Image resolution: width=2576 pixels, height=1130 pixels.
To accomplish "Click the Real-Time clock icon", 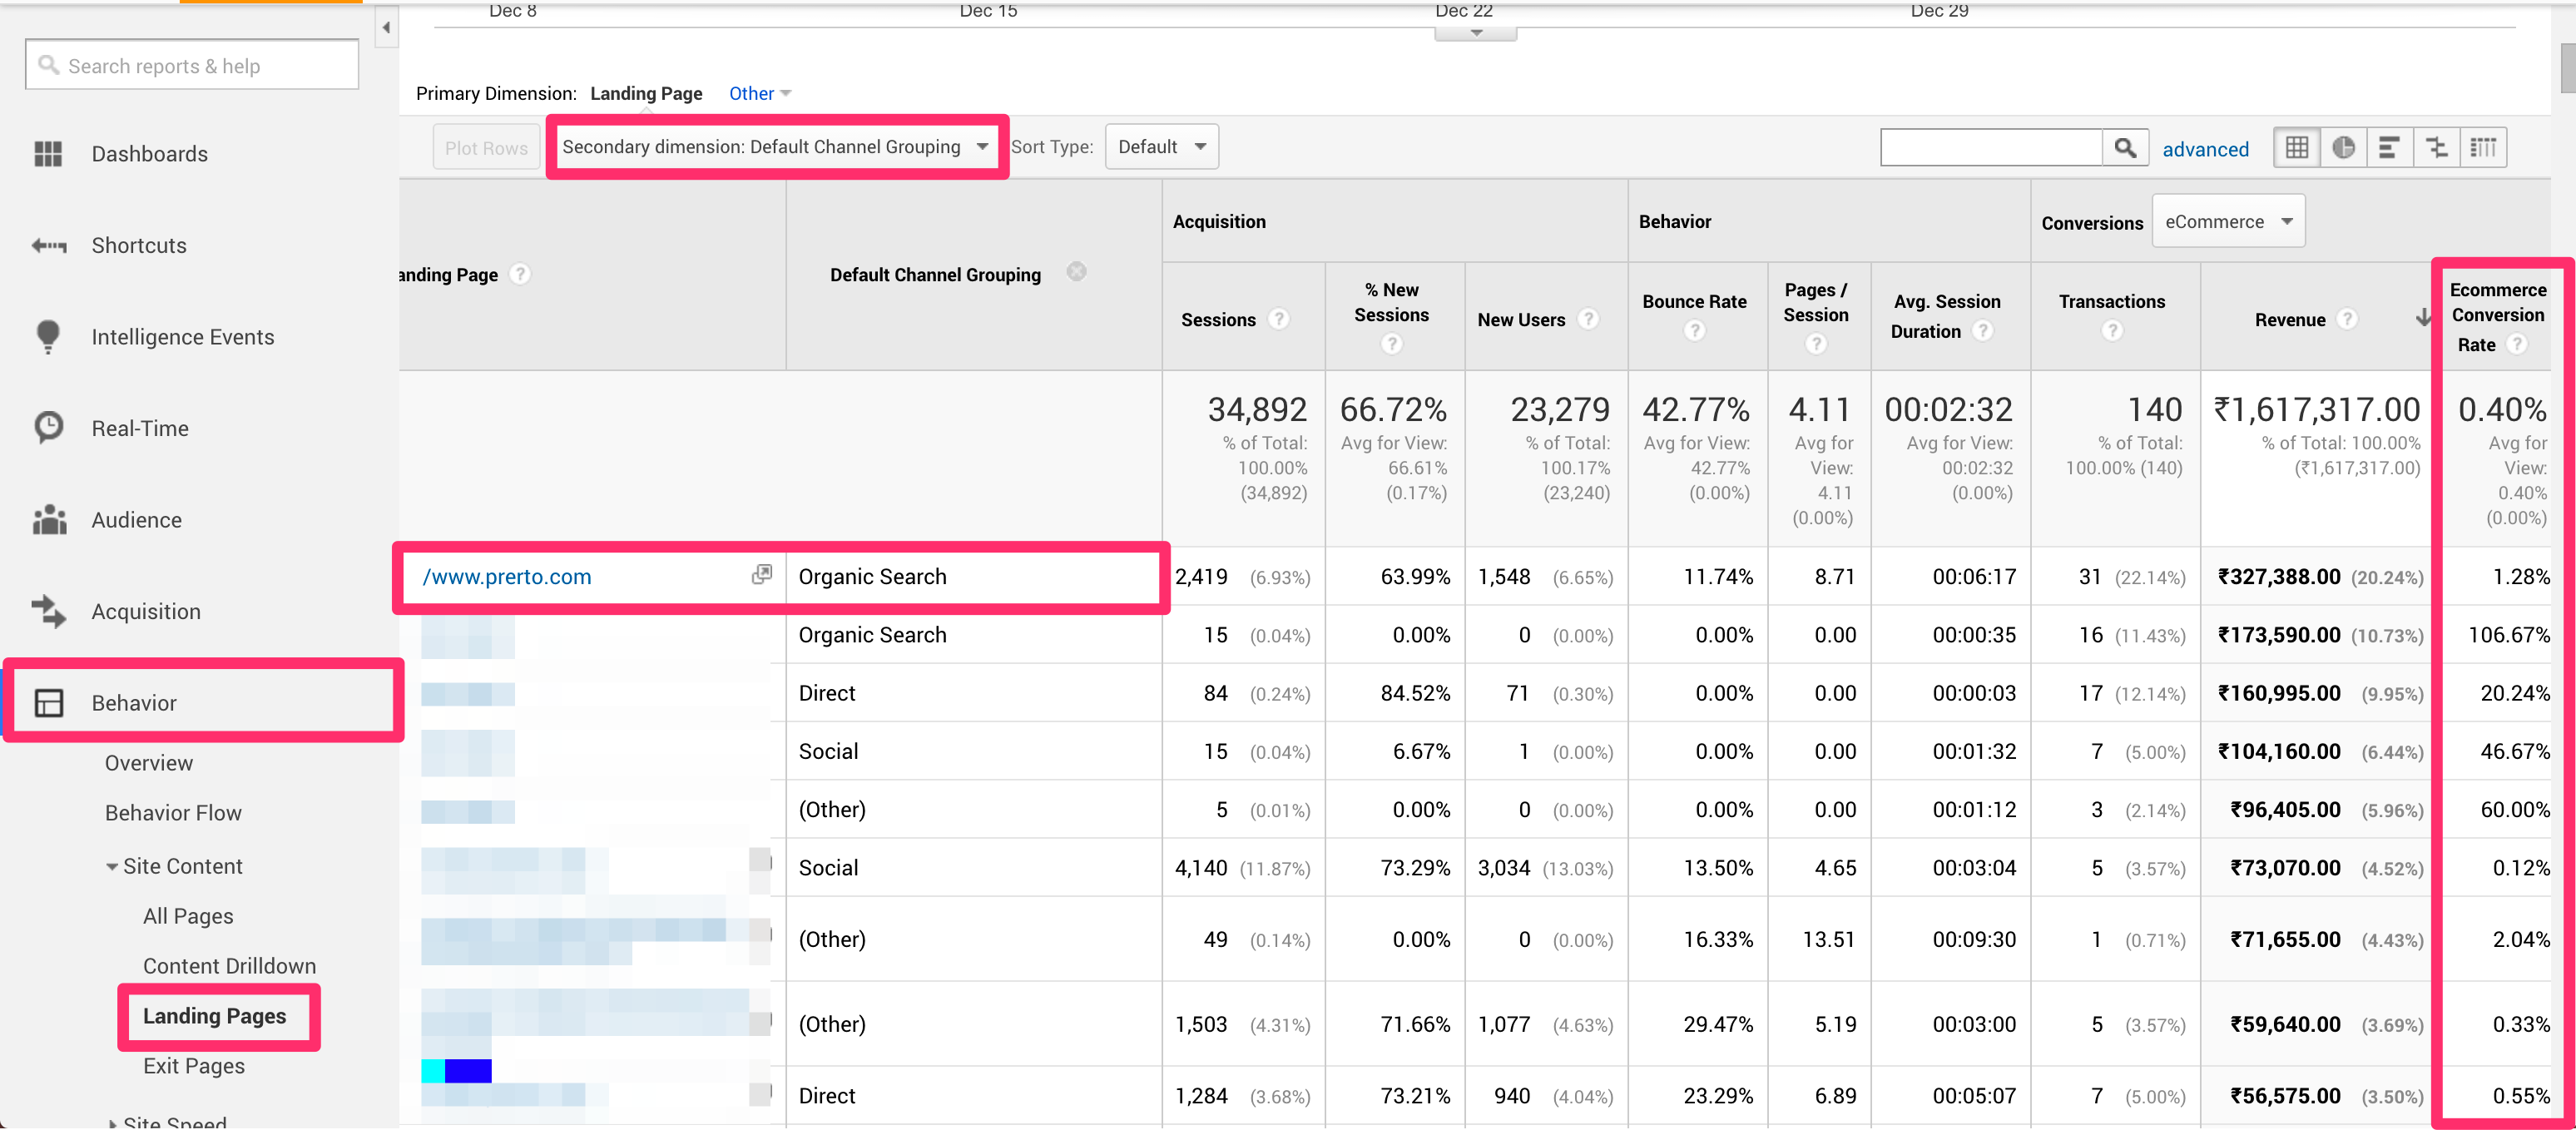I will [x=48, y=428].
